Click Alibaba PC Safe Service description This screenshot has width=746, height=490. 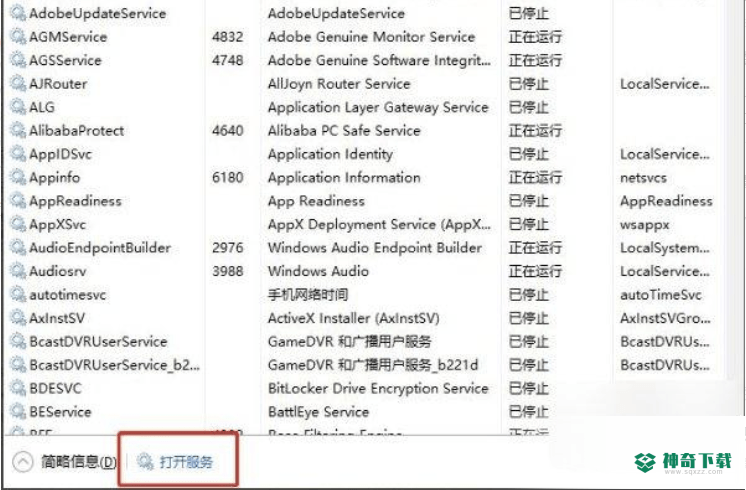click(344, 130)
